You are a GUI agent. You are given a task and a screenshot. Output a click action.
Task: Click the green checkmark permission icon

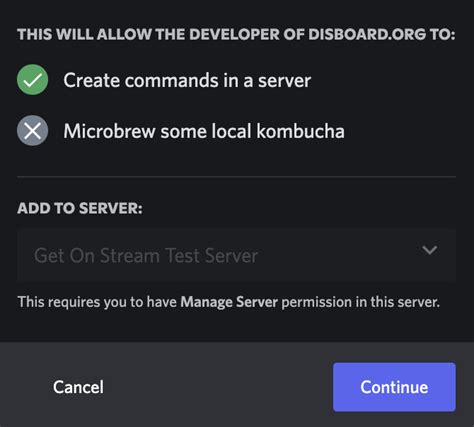click(x=32, y=80)
